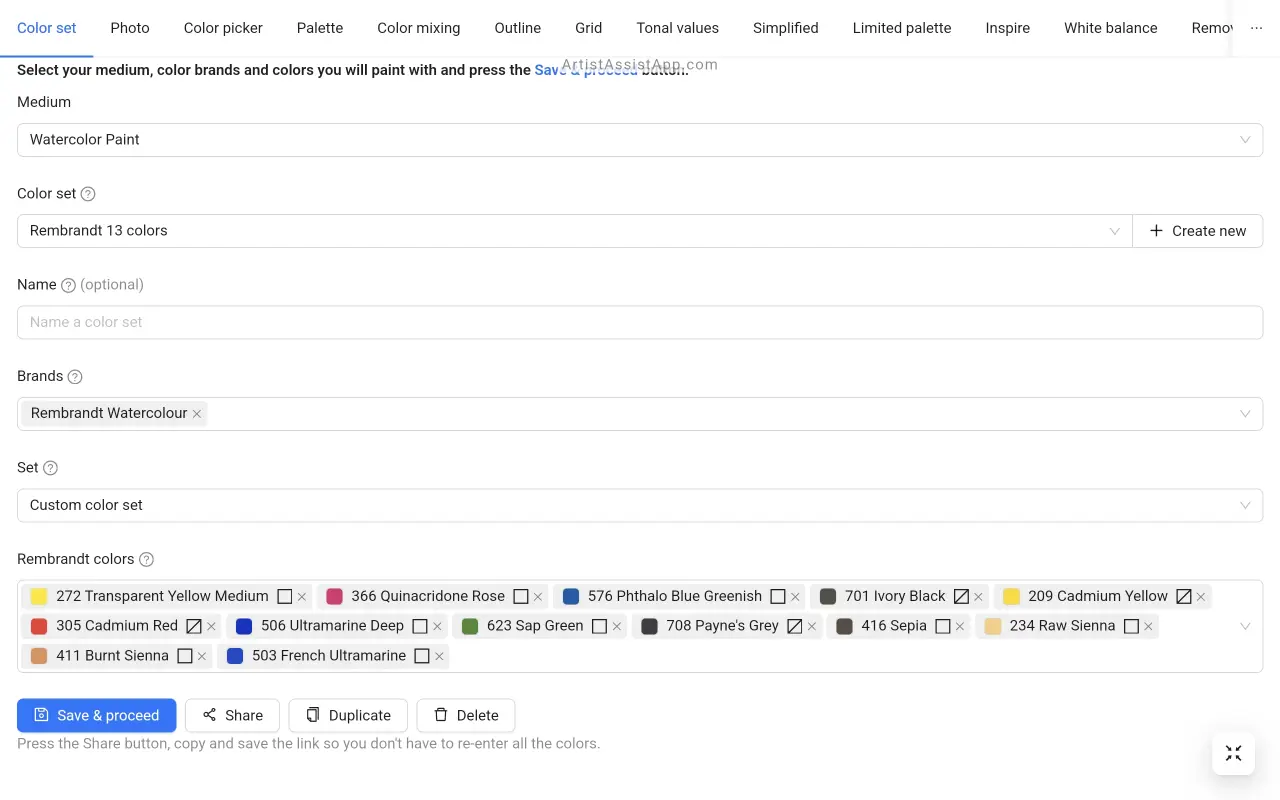Click the opacity box of Ultramarine Deep
Viewport: 1280px width, 800px height.
[420, 626]
